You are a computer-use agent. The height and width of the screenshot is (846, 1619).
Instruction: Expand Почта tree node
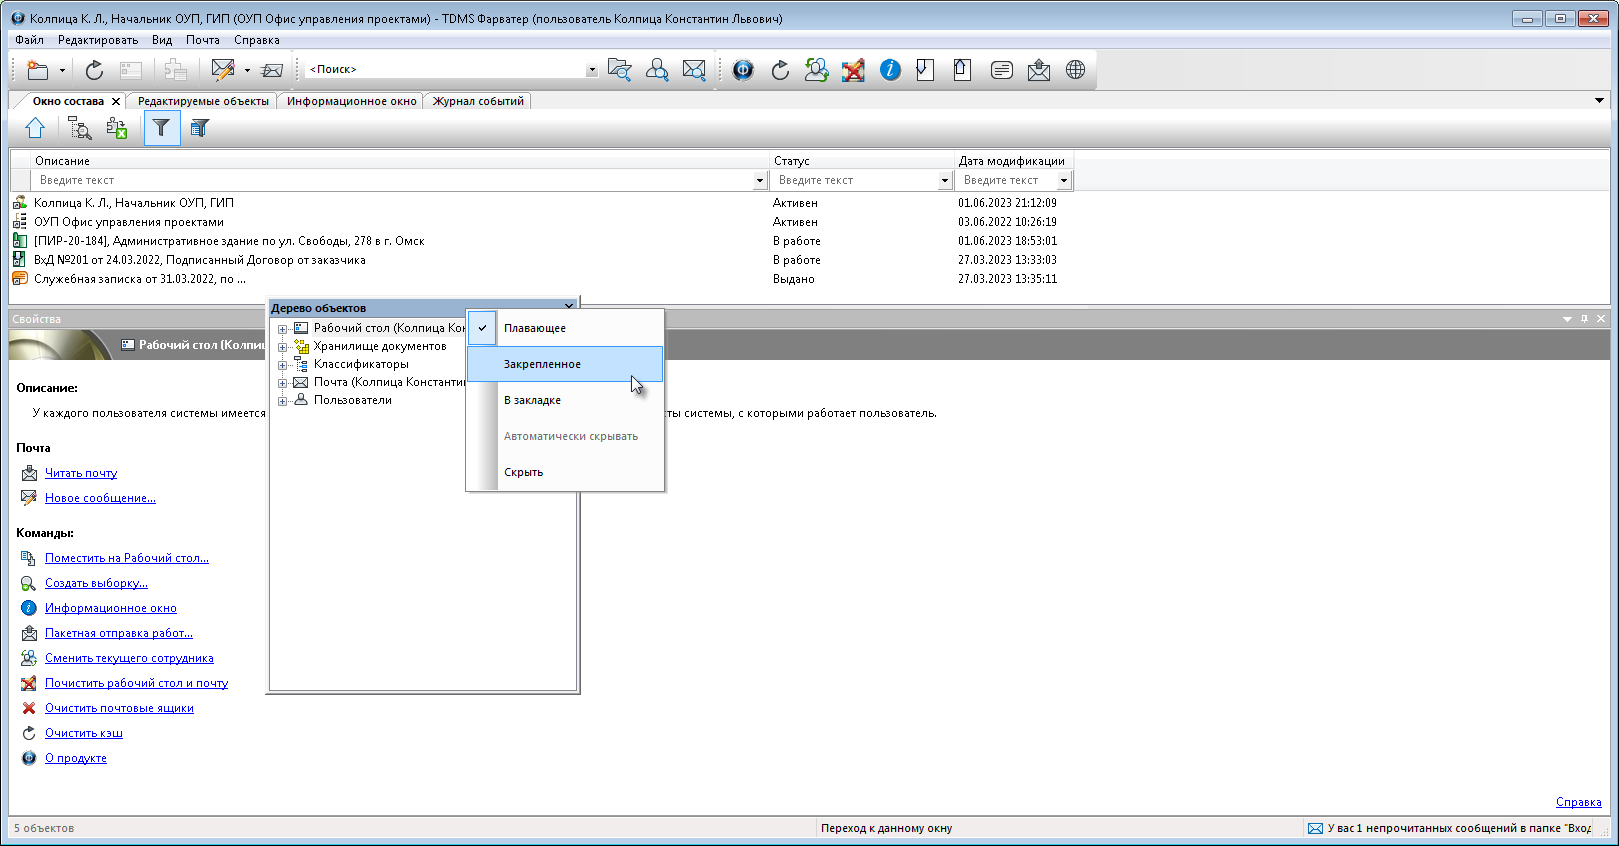click(x=282, y=383)
